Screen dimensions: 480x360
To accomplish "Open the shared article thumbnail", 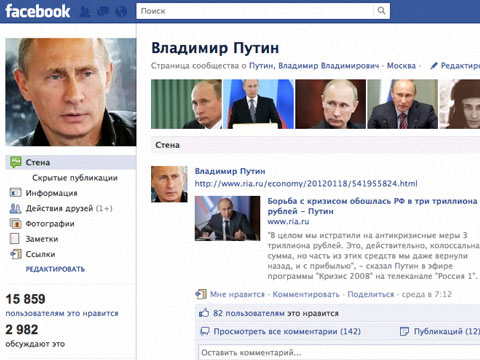I will click(227, 218).
